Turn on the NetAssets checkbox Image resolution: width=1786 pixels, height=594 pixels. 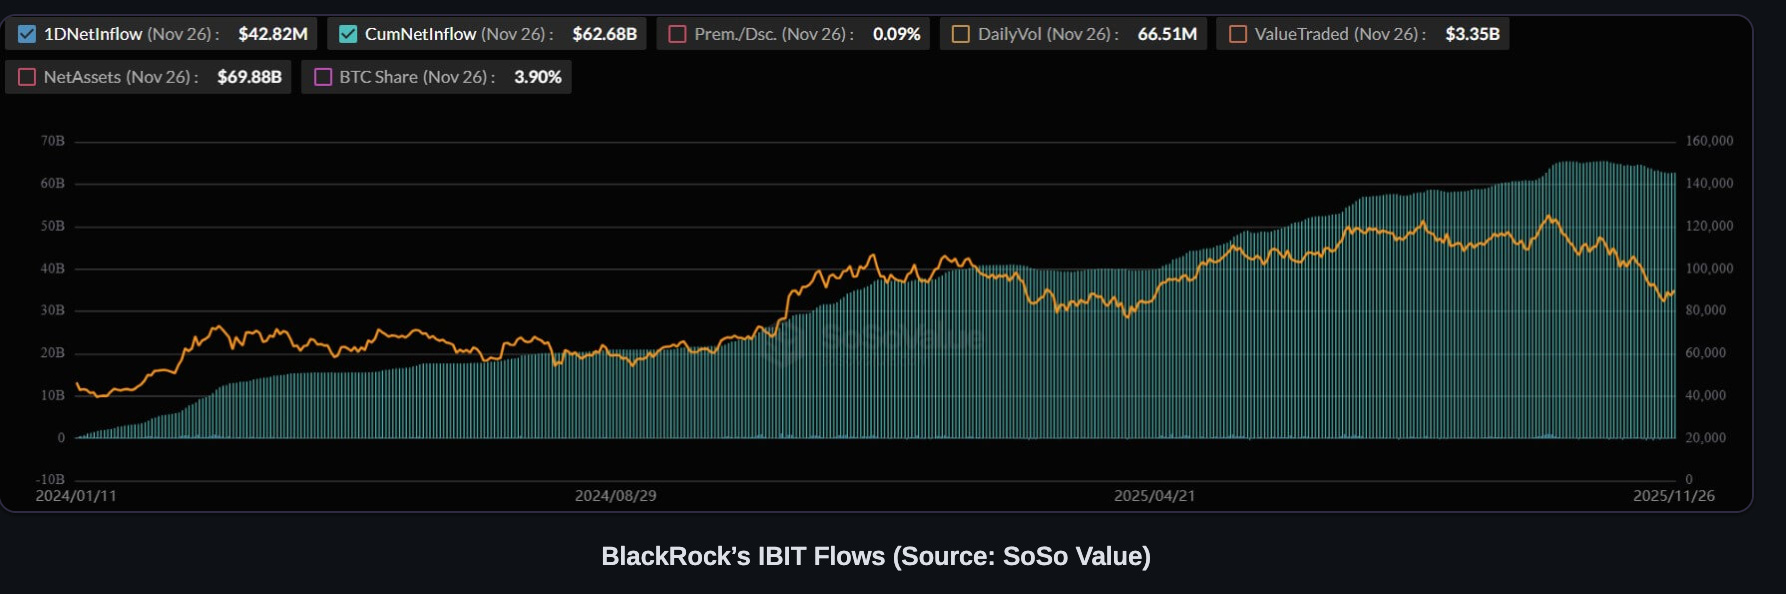tap(27, 77)
